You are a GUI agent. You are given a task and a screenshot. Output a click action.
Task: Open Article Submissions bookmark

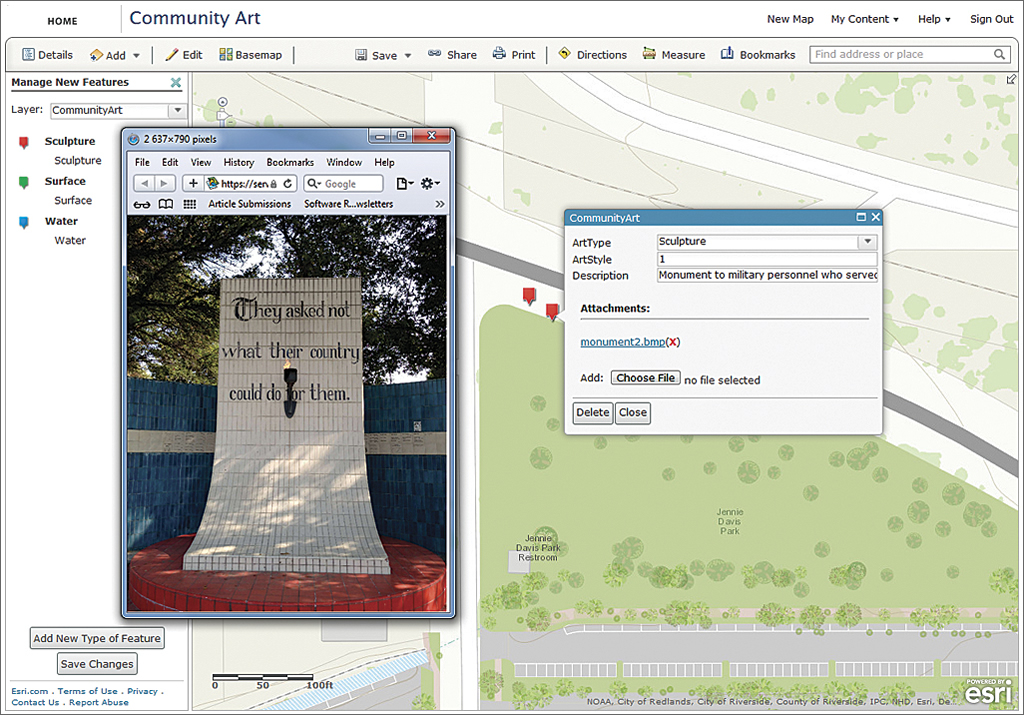point(249,204)
